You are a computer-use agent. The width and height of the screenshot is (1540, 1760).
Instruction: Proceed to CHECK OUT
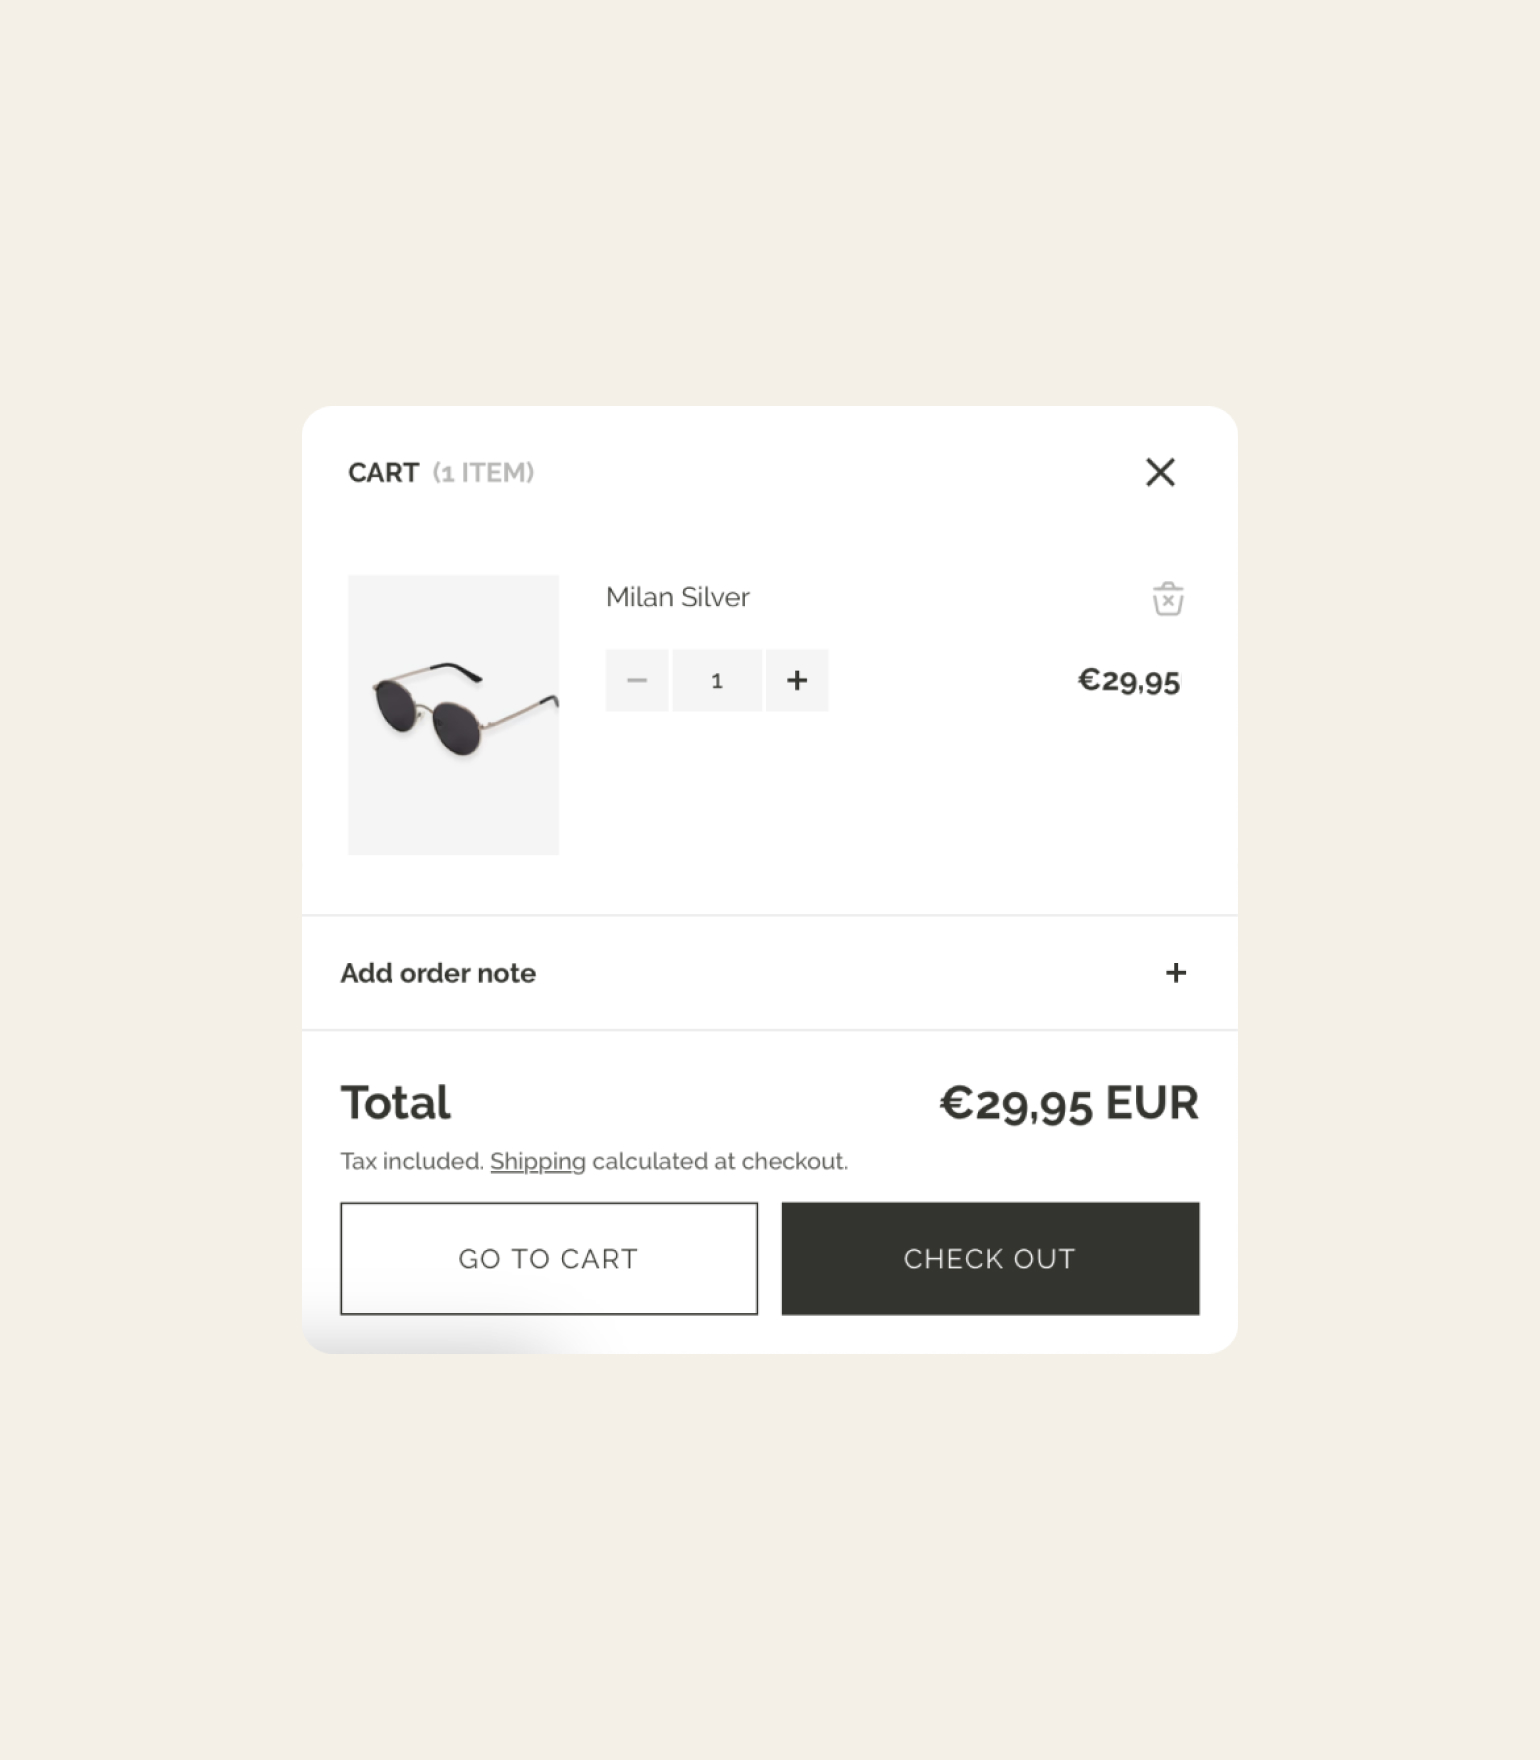coord(989,1258)
